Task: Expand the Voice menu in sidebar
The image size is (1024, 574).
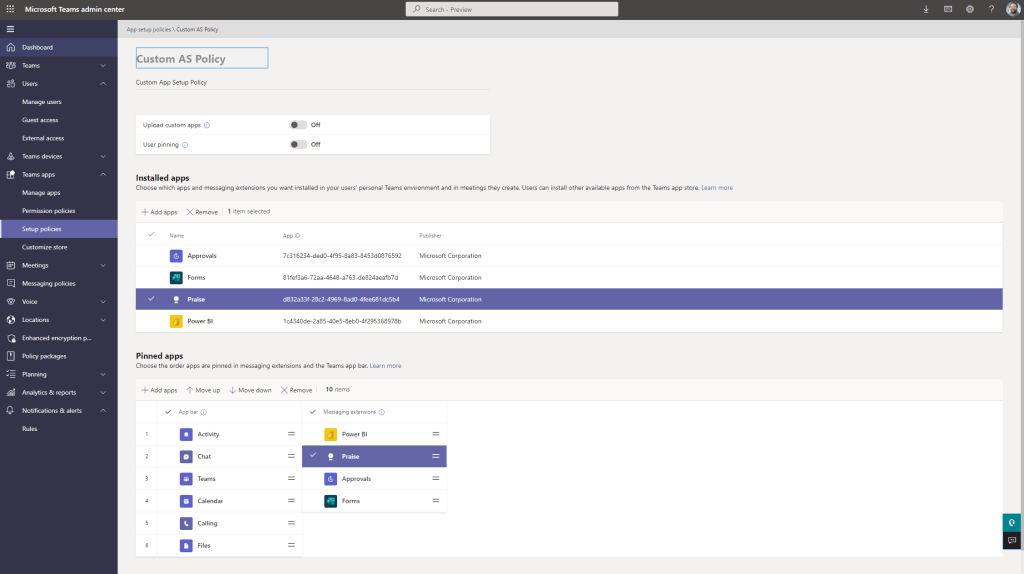Action: [x=103, y=302]
